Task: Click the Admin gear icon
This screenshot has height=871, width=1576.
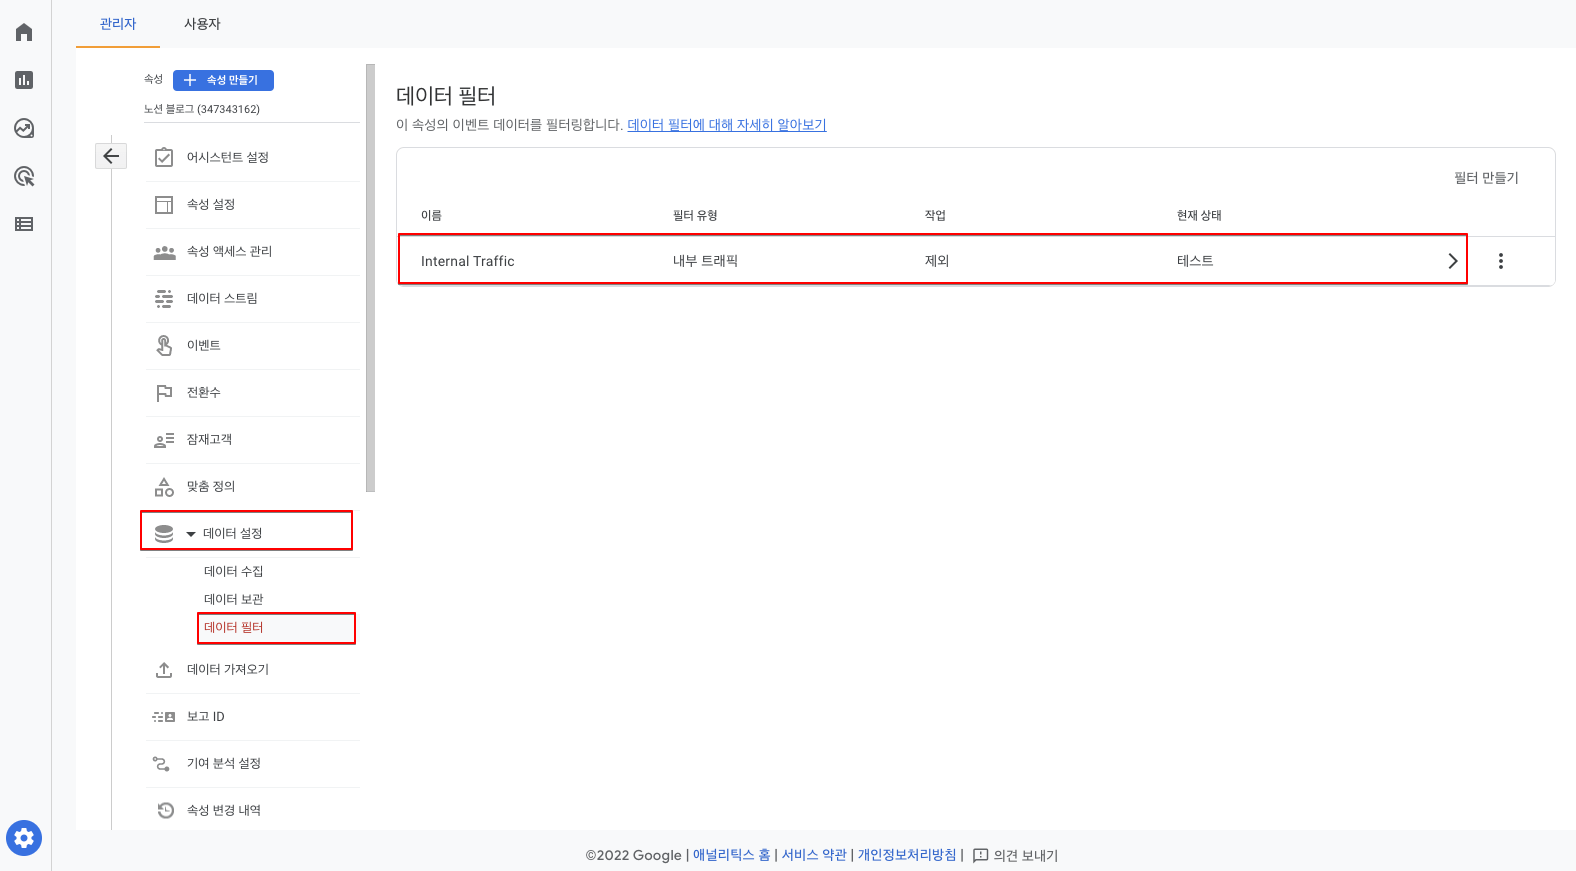Action: 24,838
